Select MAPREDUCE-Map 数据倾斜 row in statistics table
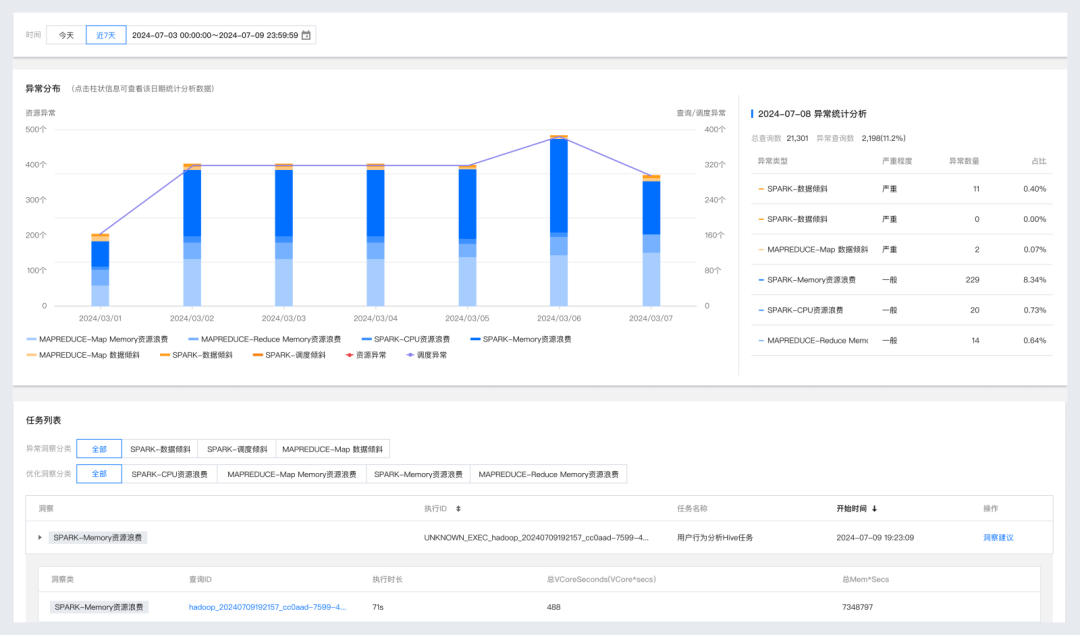 (902, 249)
